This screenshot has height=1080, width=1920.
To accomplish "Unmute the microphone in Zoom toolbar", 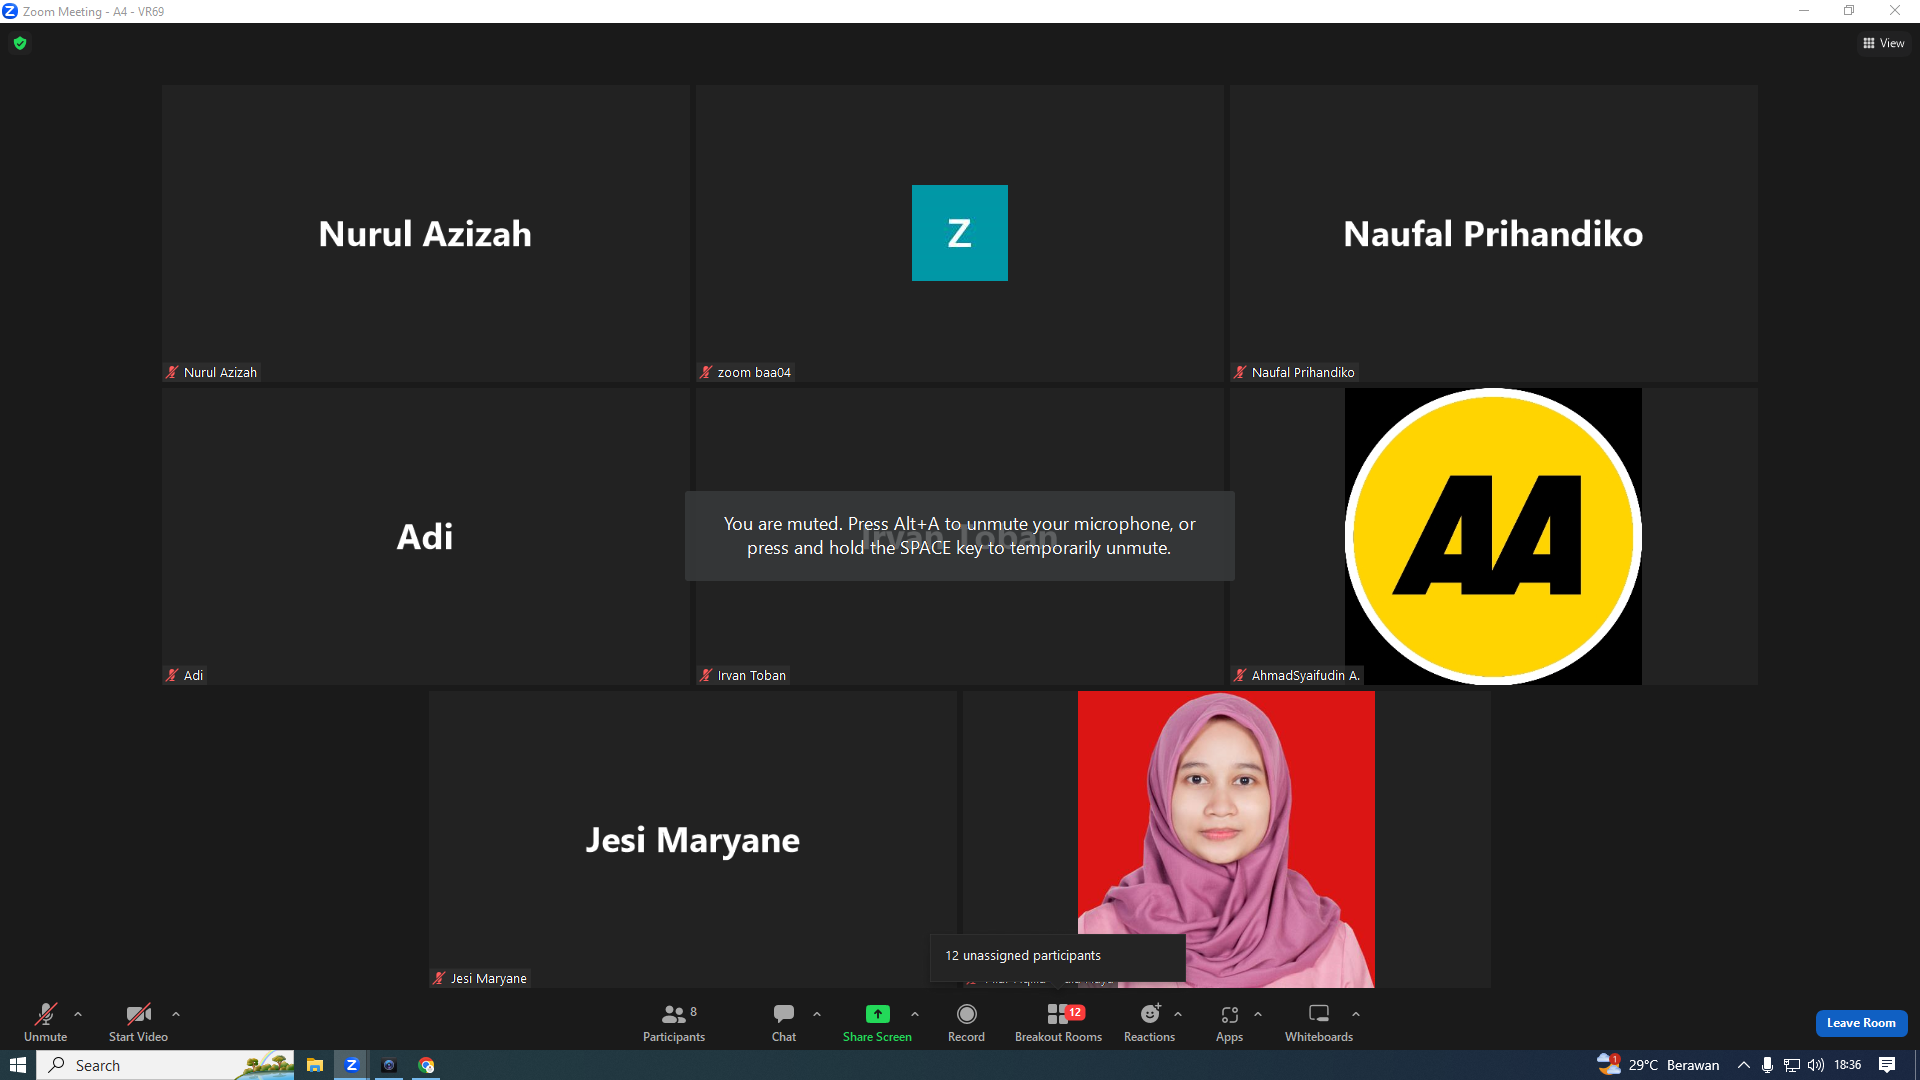I will click(45, 1022).
